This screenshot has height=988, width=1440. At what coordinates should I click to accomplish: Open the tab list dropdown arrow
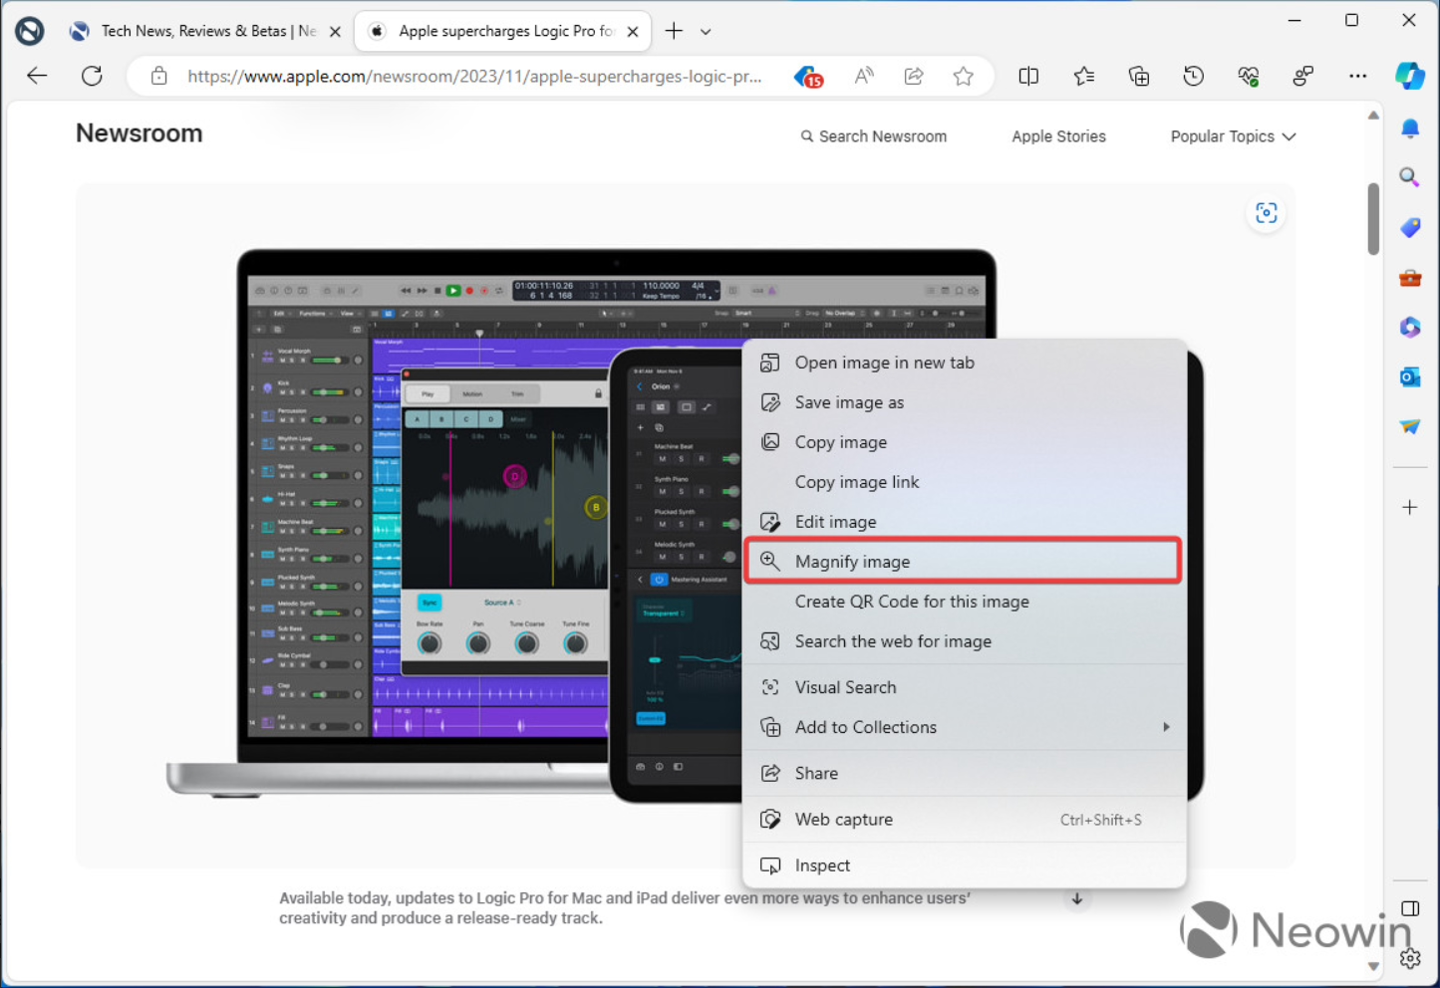click(x=706, y=32)
